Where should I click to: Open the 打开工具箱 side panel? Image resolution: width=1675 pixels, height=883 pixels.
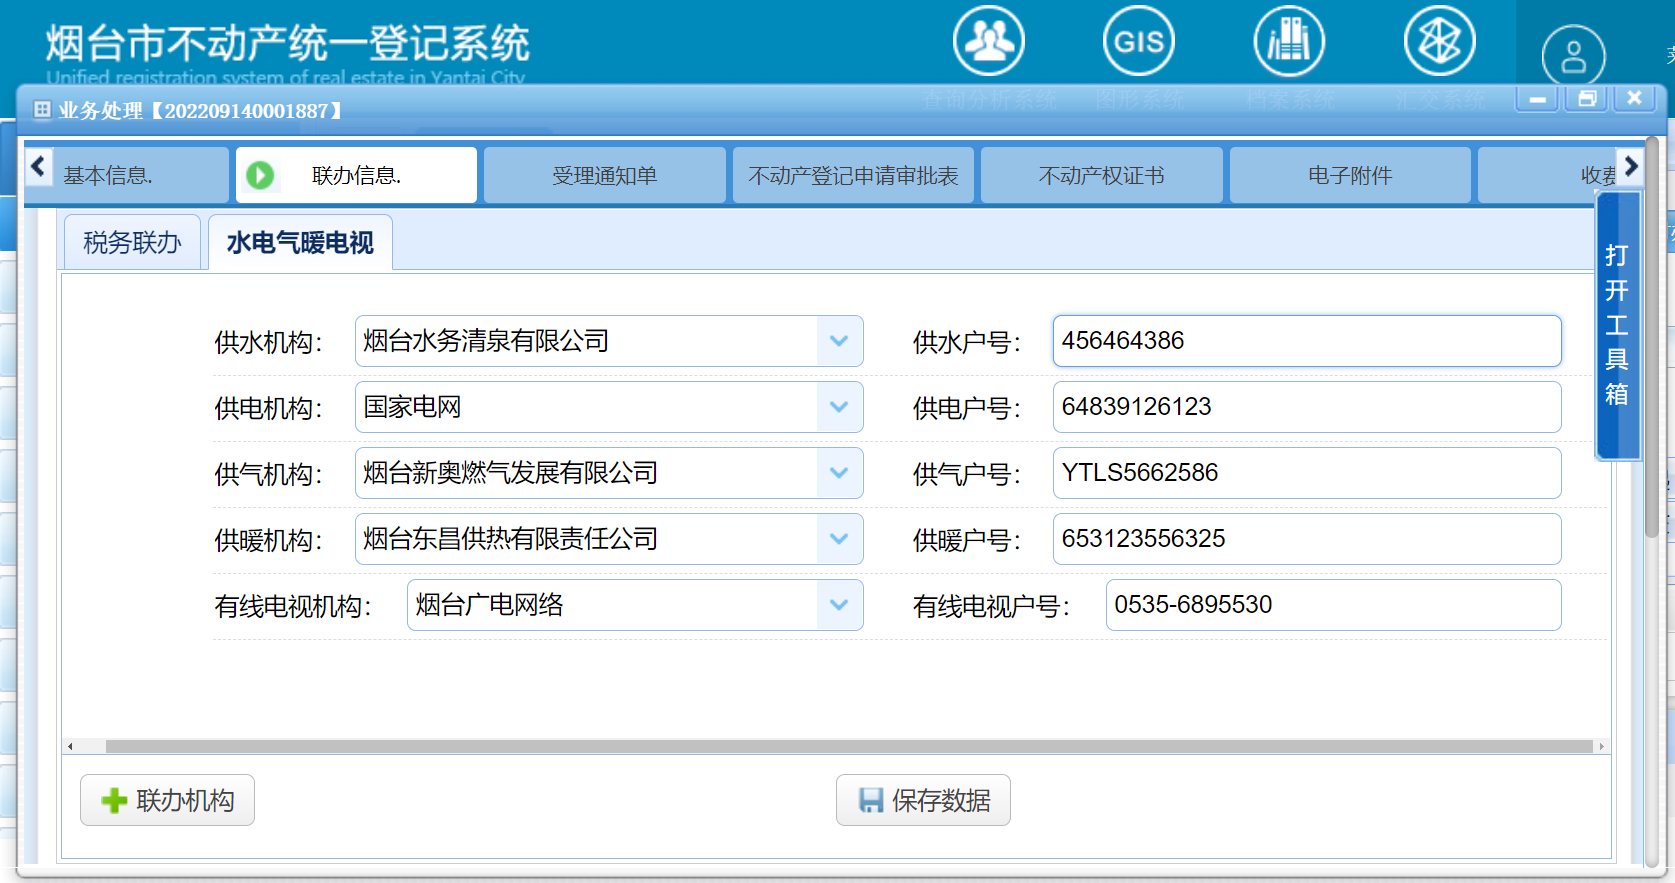(1617, 325)
